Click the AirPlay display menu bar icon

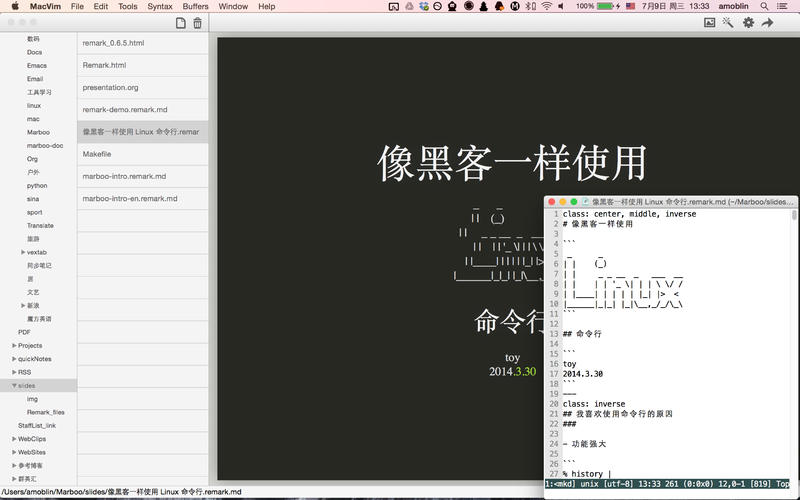393,6
